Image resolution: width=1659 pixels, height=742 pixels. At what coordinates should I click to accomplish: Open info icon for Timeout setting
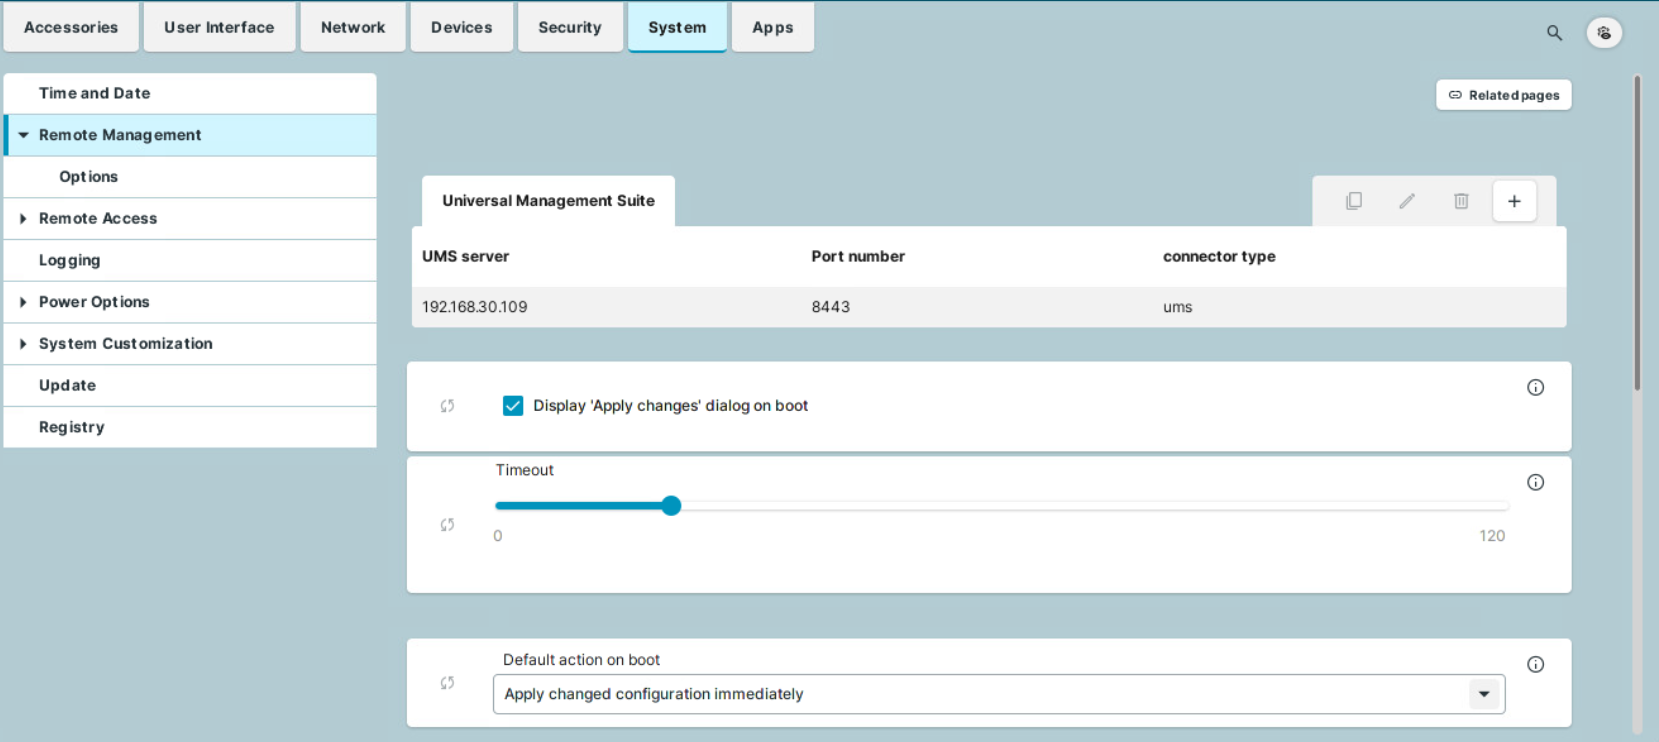coord(1535,482)
